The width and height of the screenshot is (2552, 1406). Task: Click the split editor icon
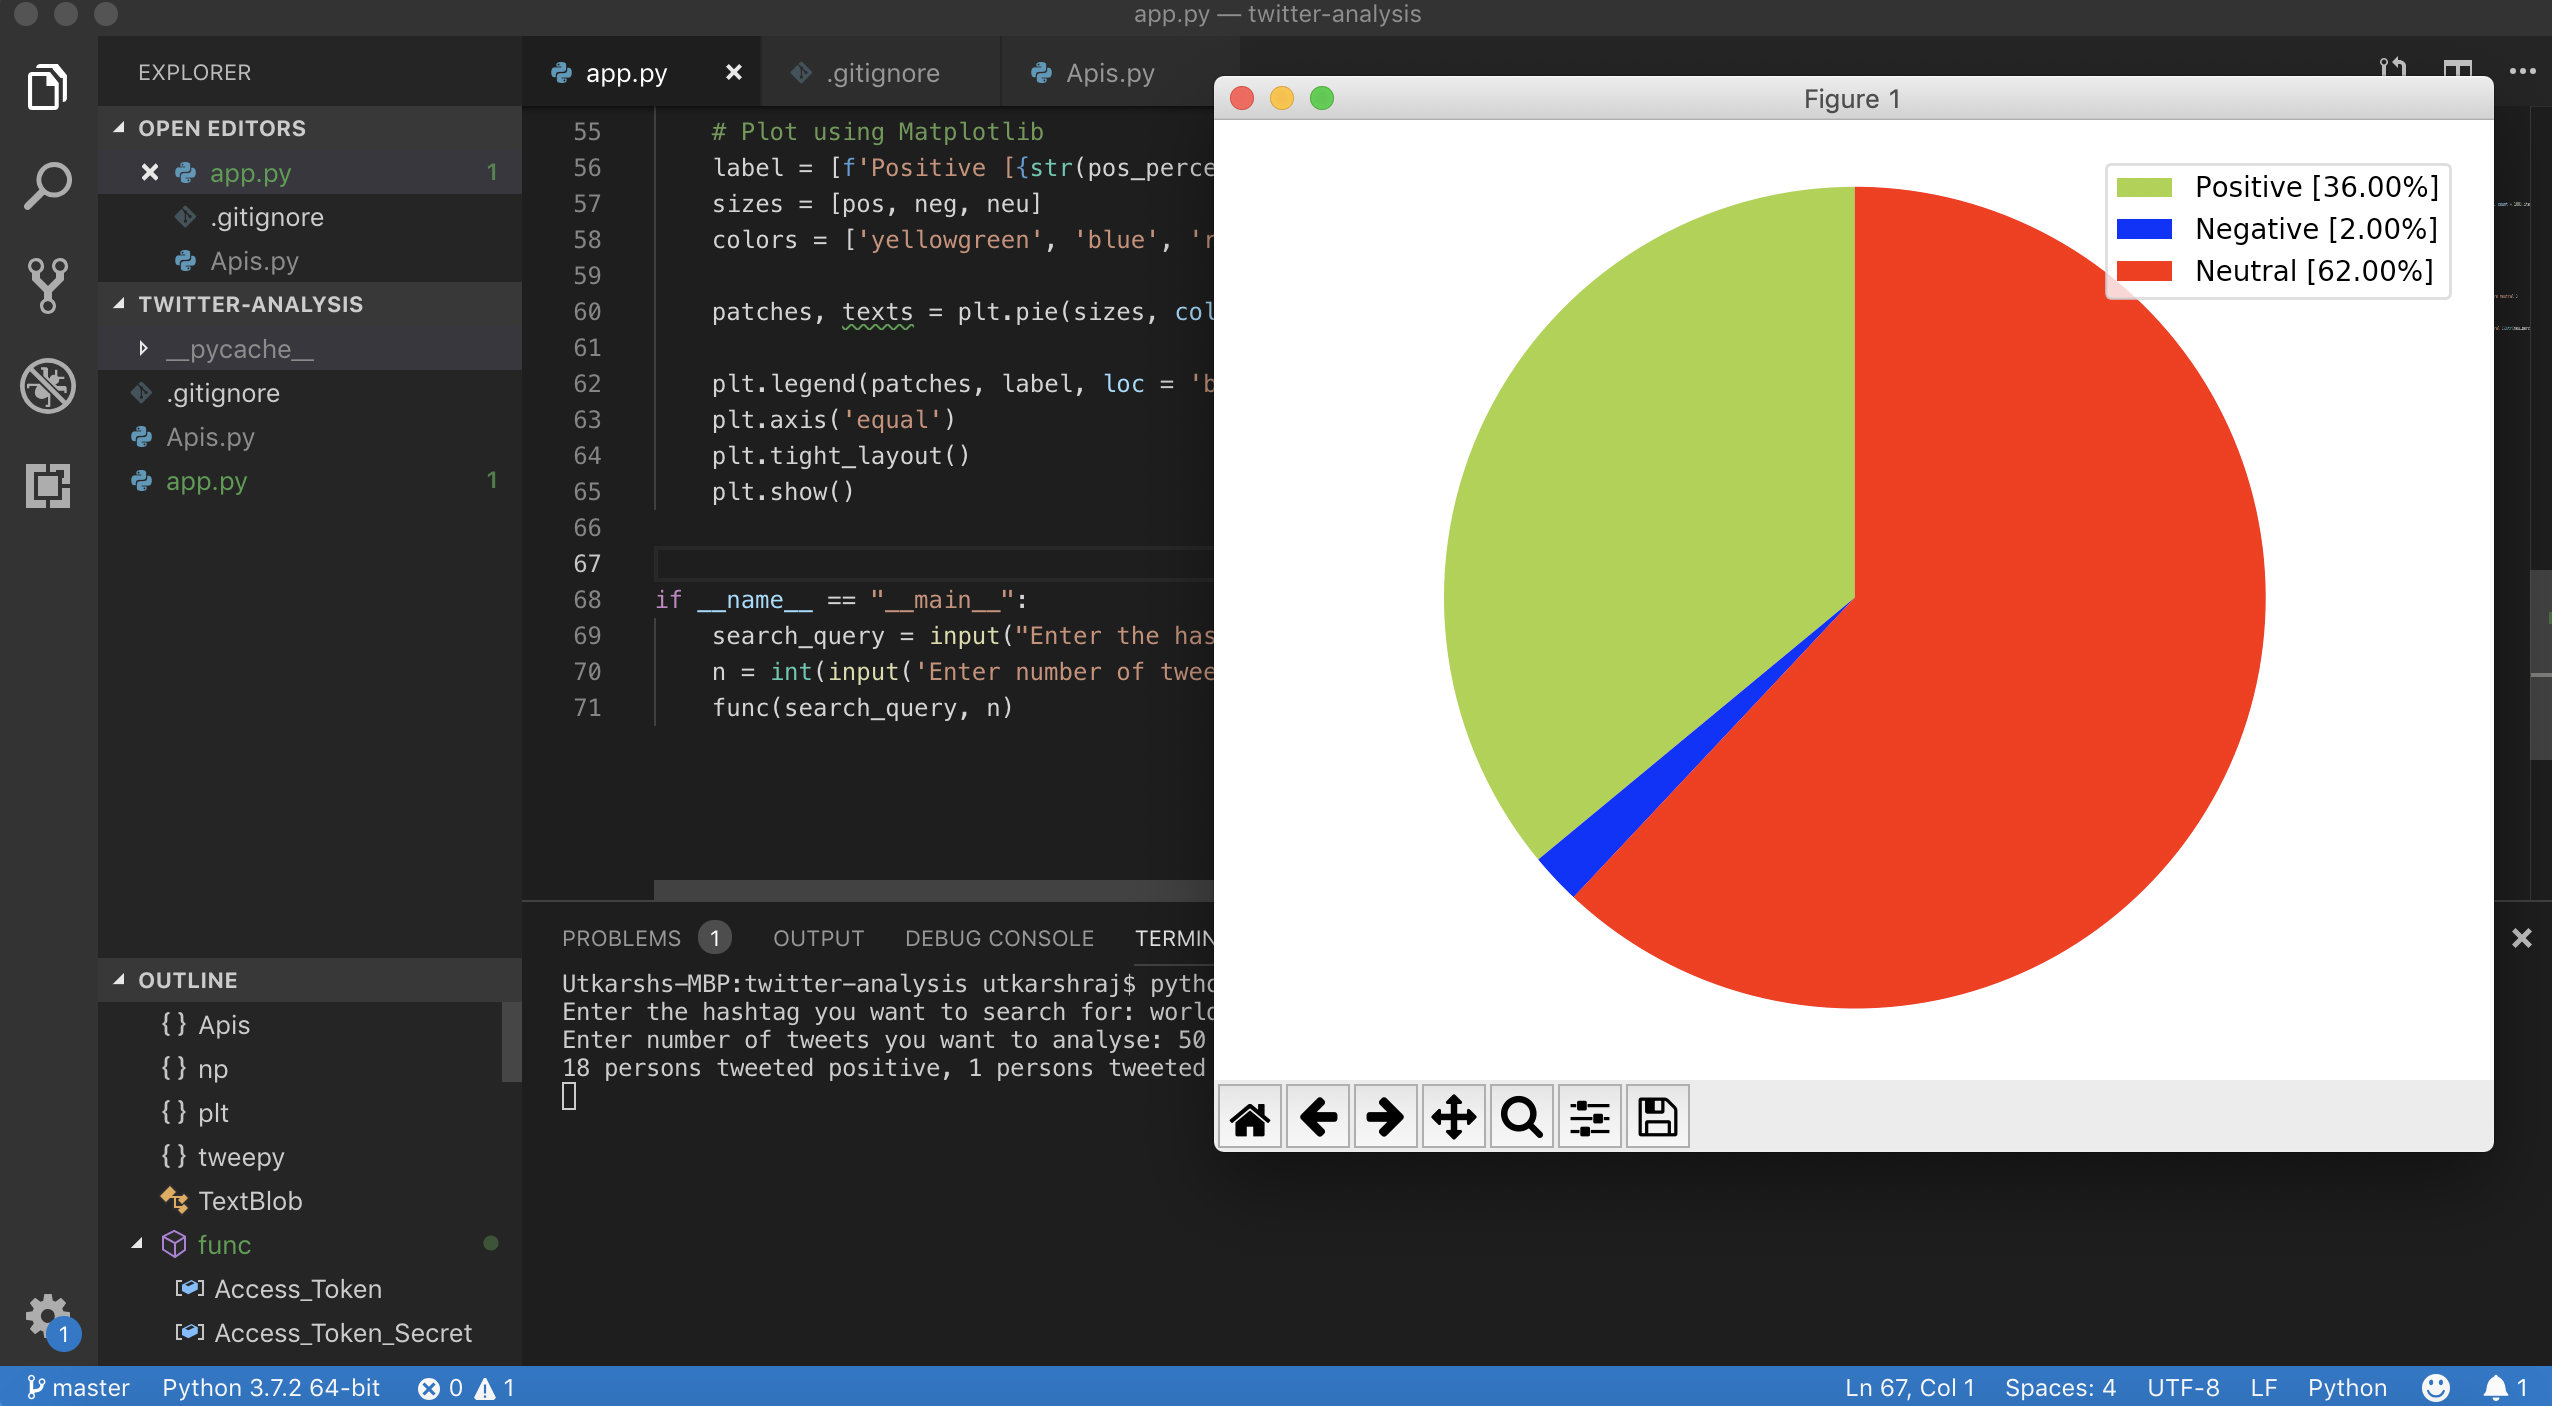pyautogui.click(x=2458, y=69)
